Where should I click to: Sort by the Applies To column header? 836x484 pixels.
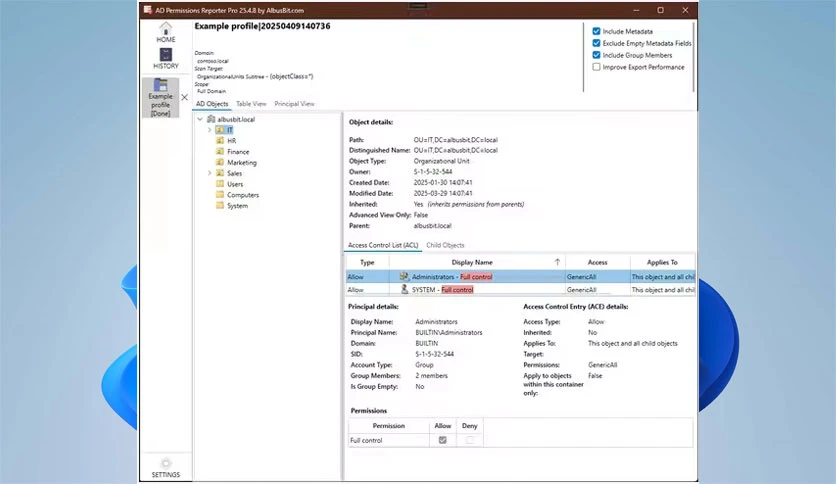pos(662,262)
